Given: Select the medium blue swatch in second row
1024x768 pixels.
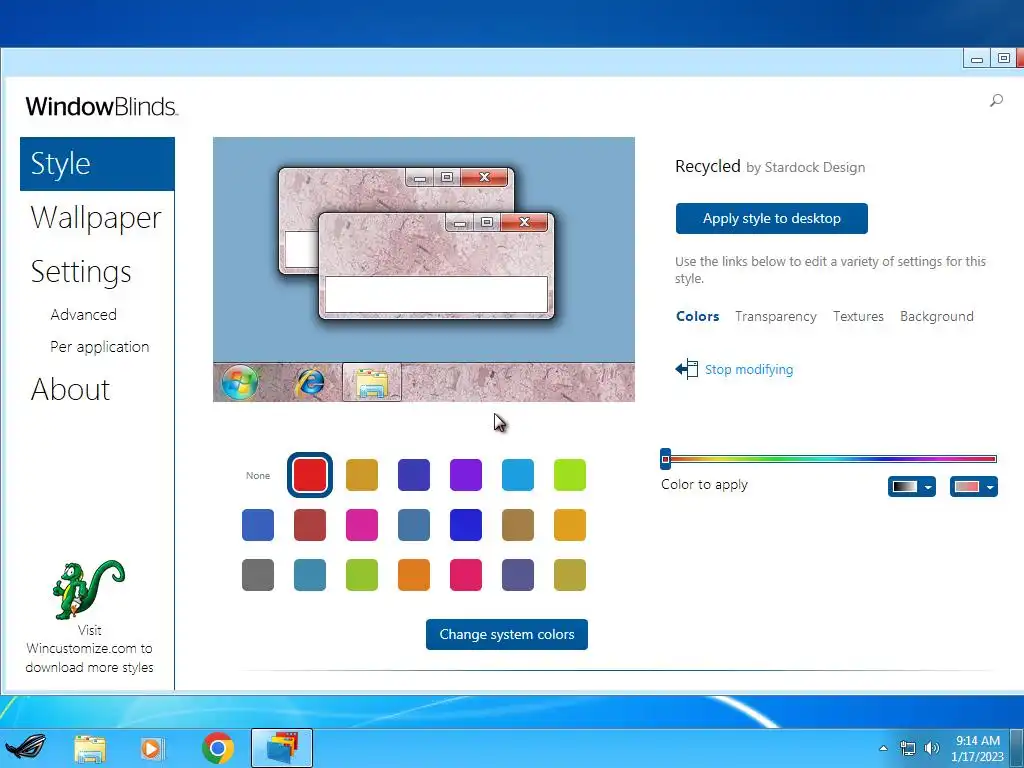Looking at the screenshot, I should (x=258, y=525).
